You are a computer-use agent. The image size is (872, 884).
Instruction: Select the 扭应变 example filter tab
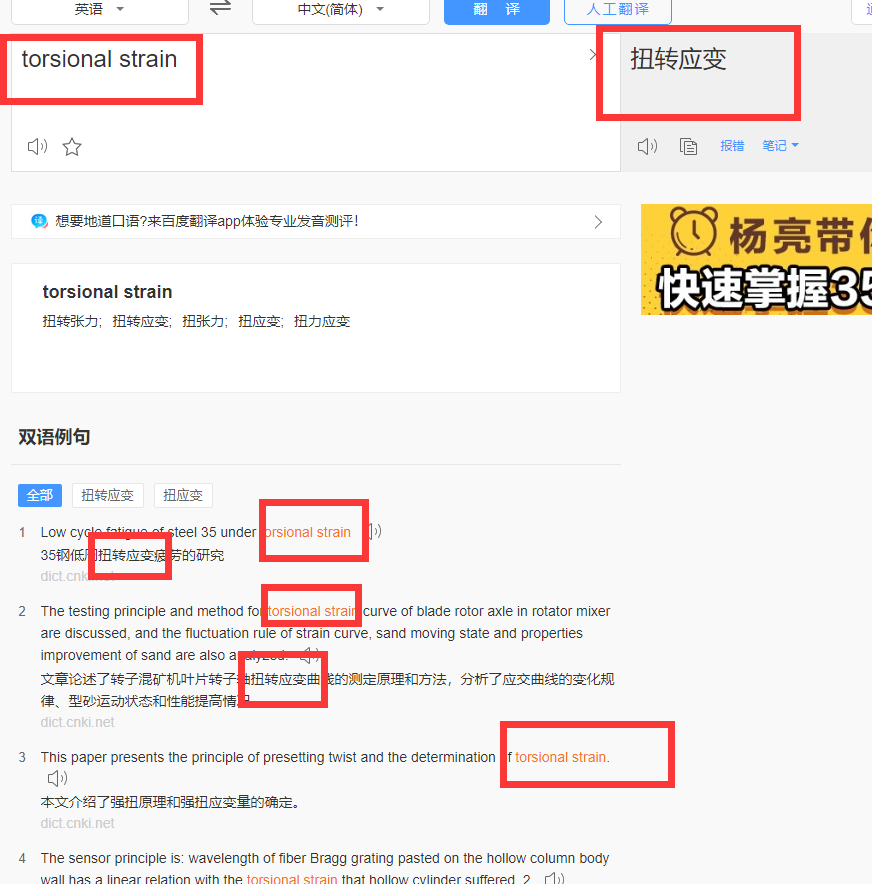coord(183,495)
